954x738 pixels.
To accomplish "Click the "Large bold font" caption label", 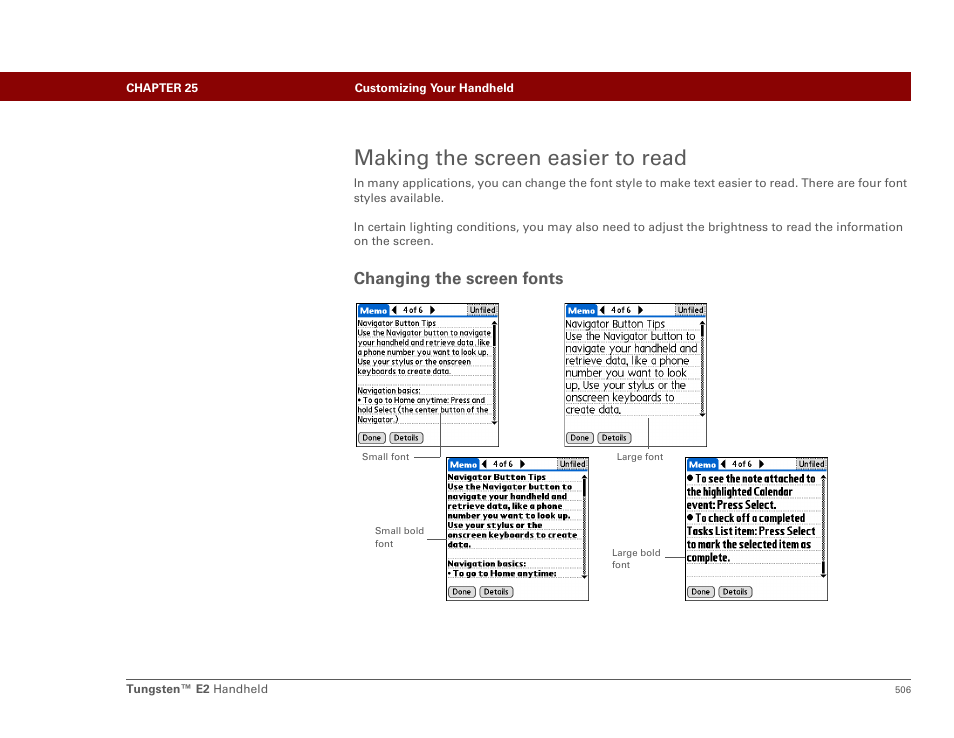I will [x=636, y=559].
